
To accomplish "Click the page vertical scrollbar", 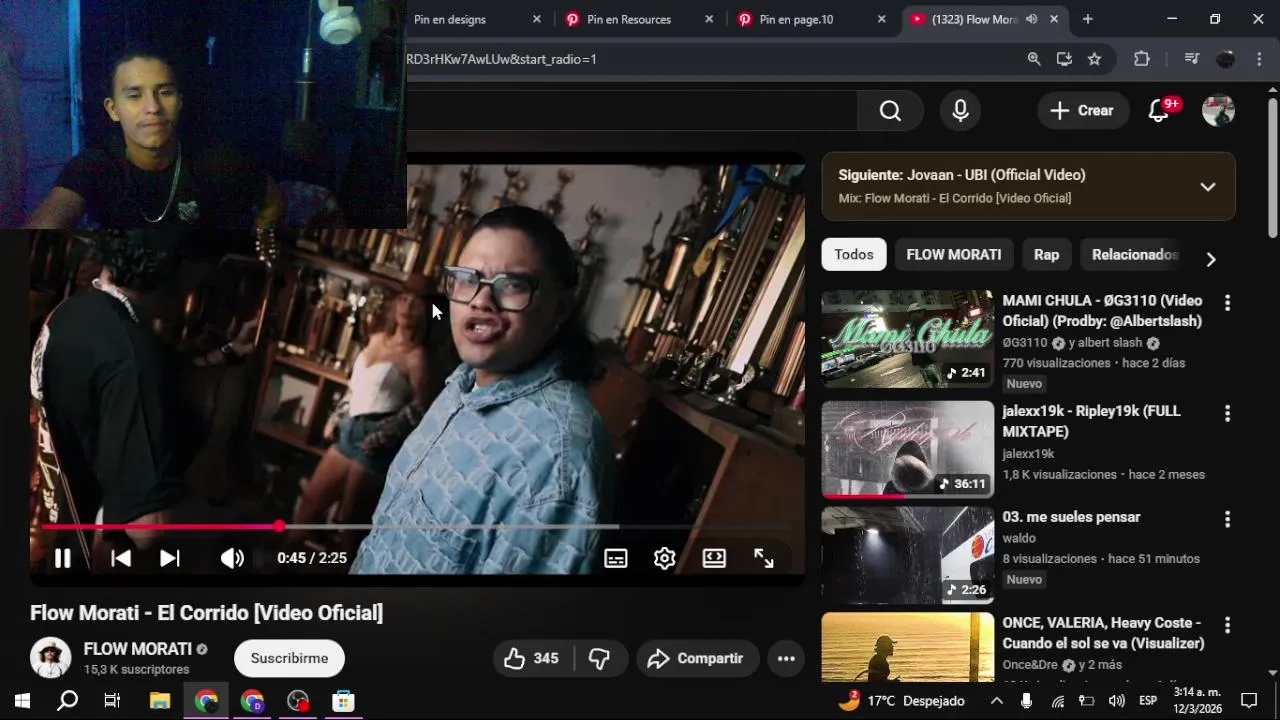I will click(1272, 168).
